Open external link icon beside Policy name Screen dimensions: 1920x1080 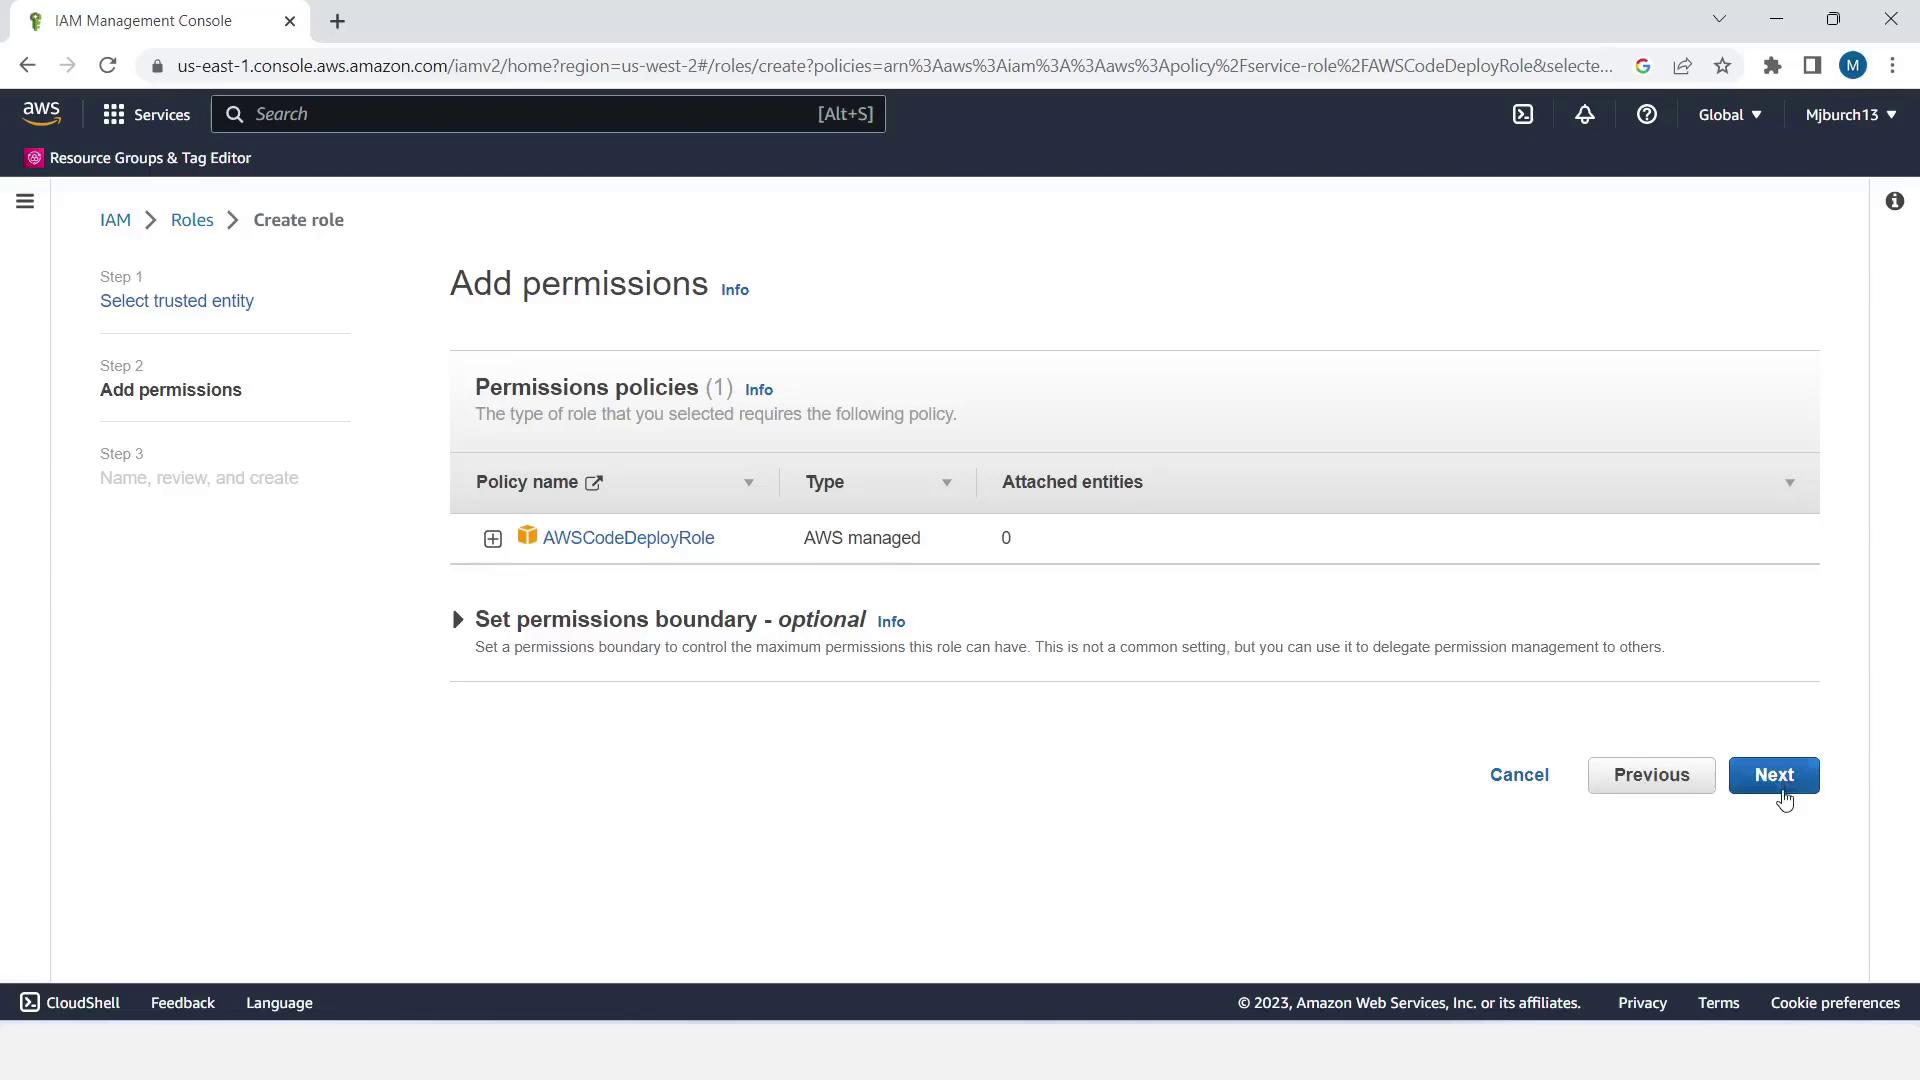(x=594, y=483)
